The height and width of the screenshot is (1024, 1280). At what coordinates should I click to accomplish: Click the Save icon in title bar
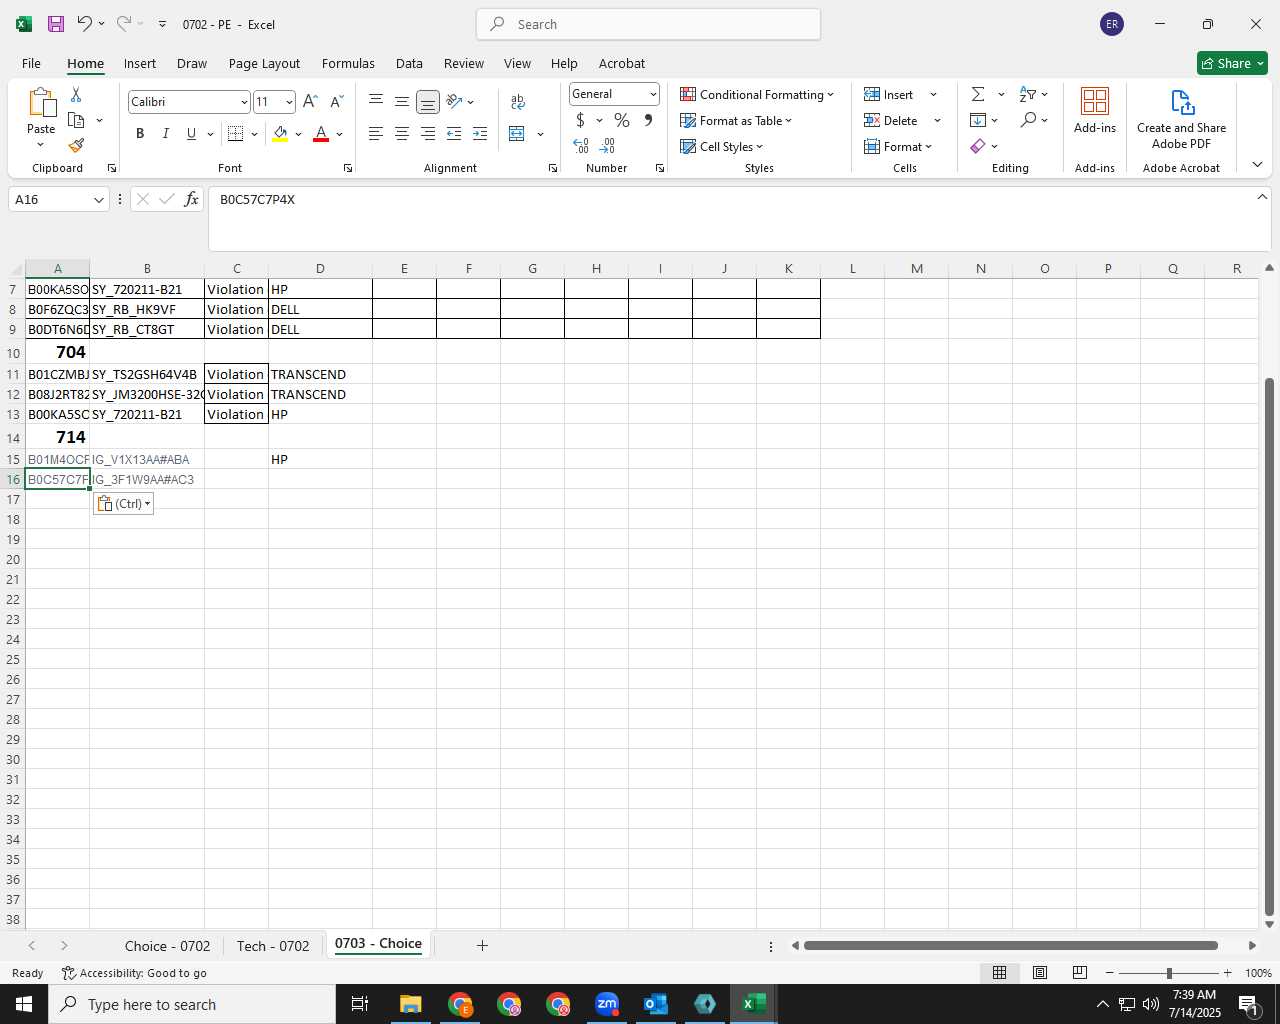56,24
